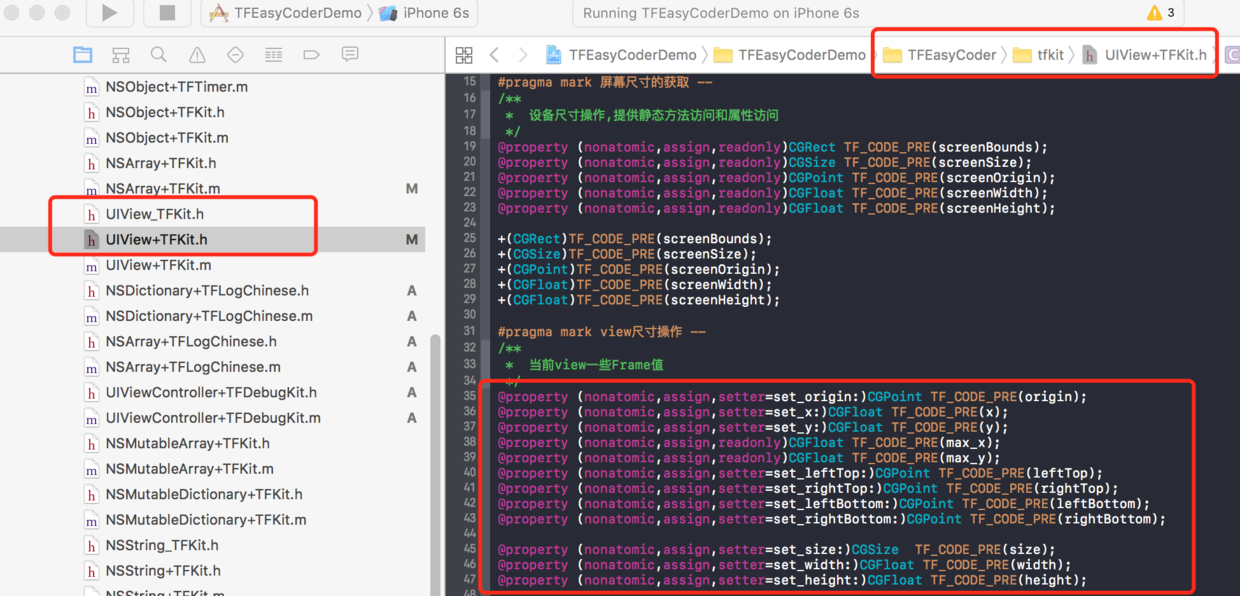Show the Debug navigator
Screen dimensions: 1240x596
tap(273, 55)
